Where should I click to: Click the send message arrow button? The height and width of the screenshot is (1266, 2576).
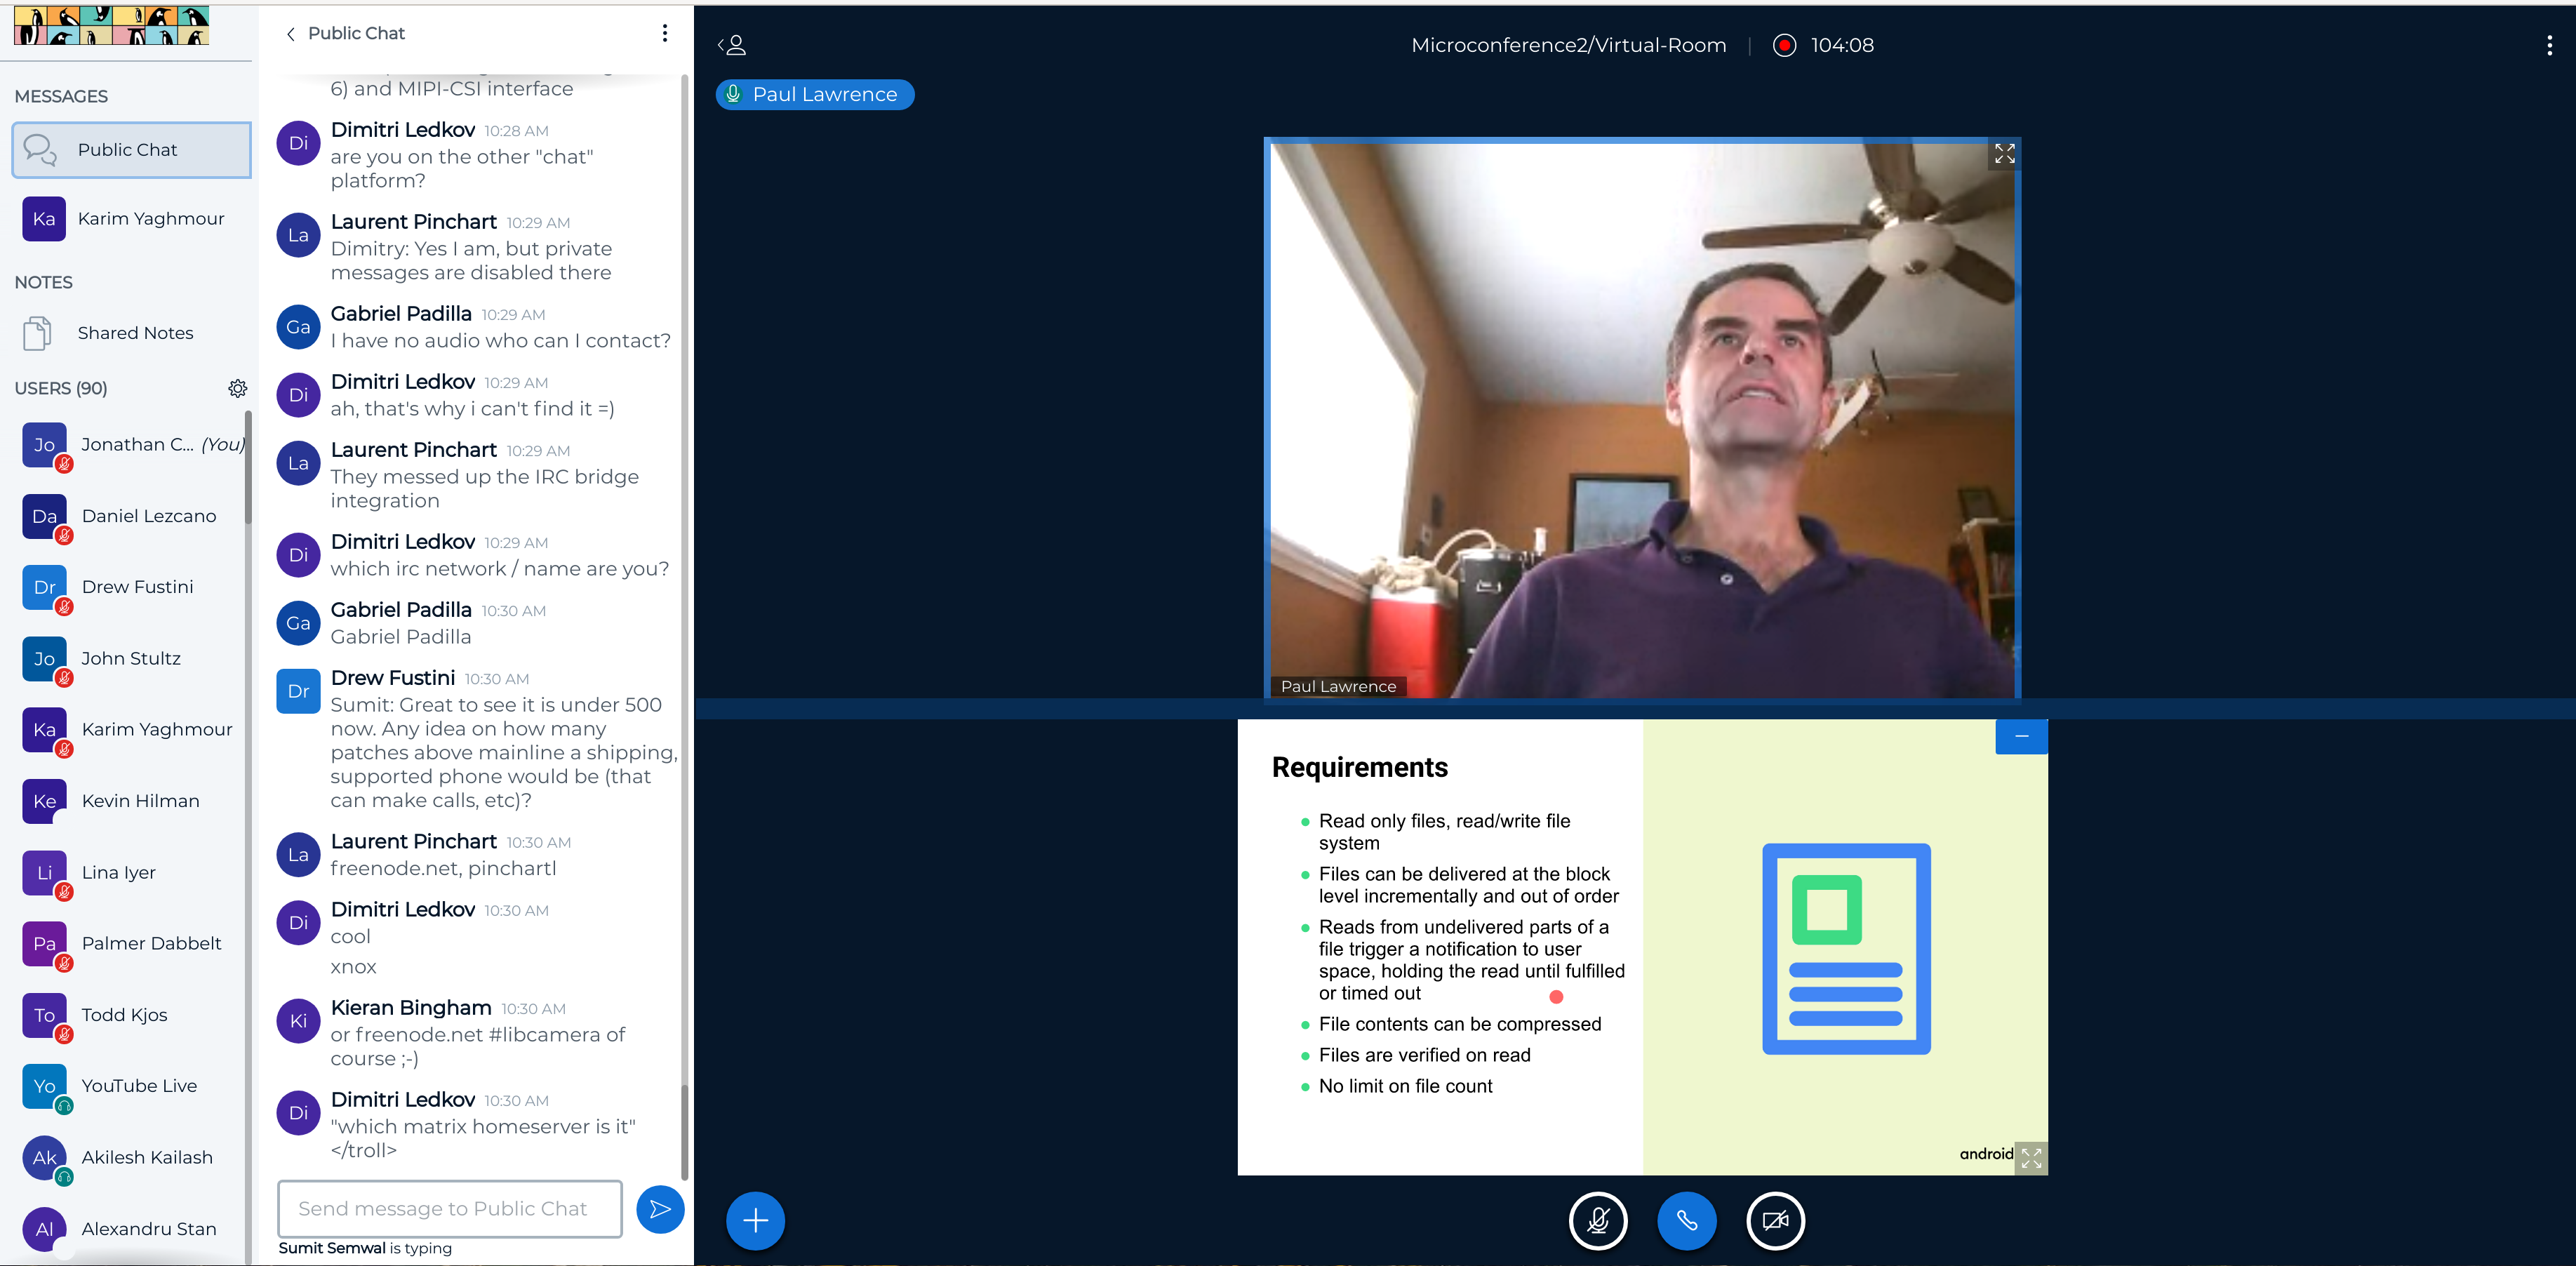tap(660, 1209)
